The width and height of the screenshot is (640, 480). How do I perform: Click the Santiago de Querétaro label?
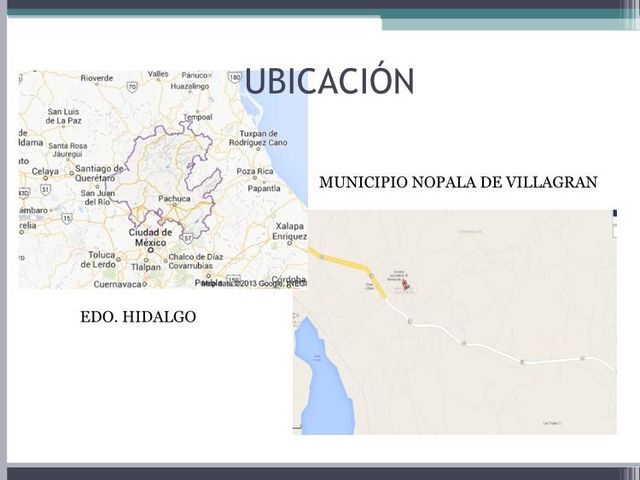pyautogui.click(x=98, y=173)
